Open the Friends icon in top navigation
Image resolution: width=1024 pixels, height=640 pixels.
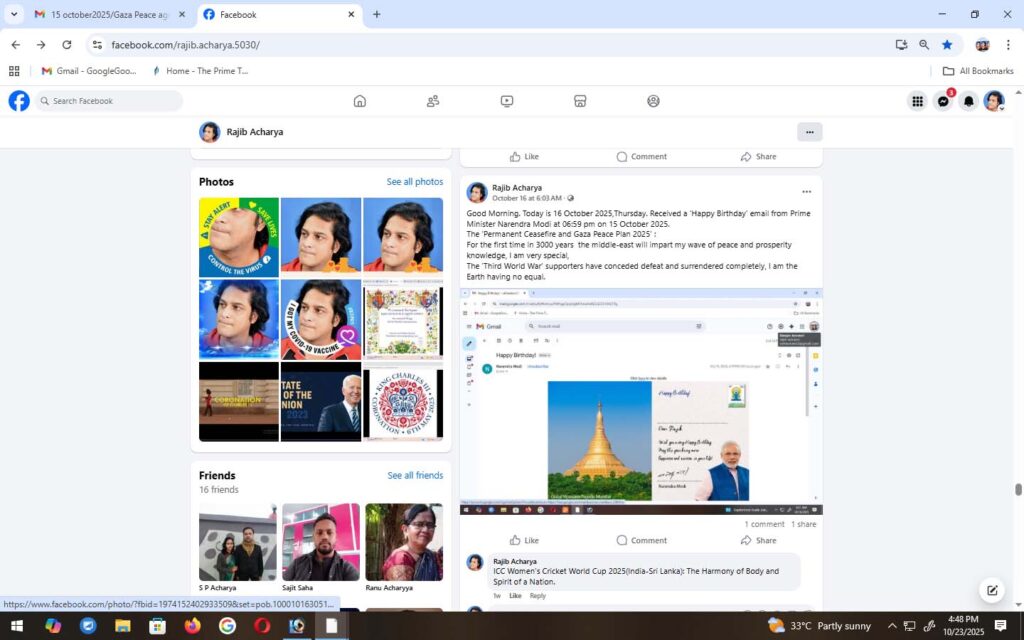[433, 101]
